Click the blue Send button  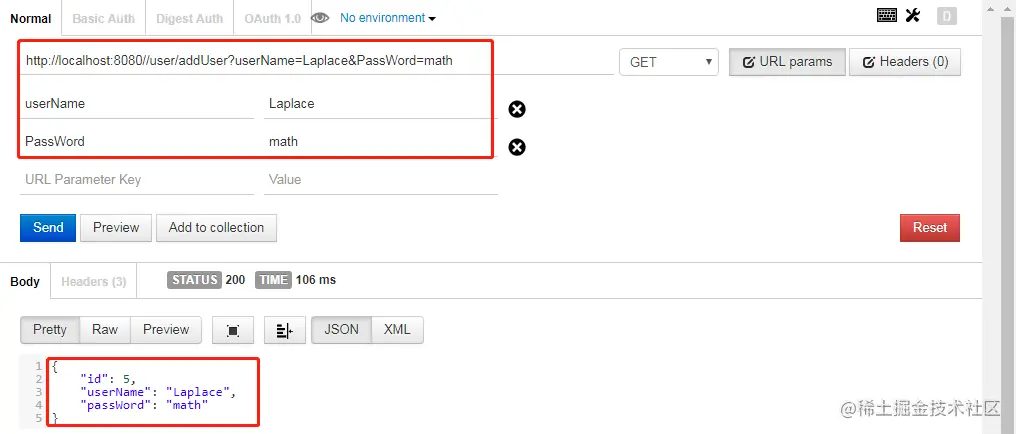[48, 228]
